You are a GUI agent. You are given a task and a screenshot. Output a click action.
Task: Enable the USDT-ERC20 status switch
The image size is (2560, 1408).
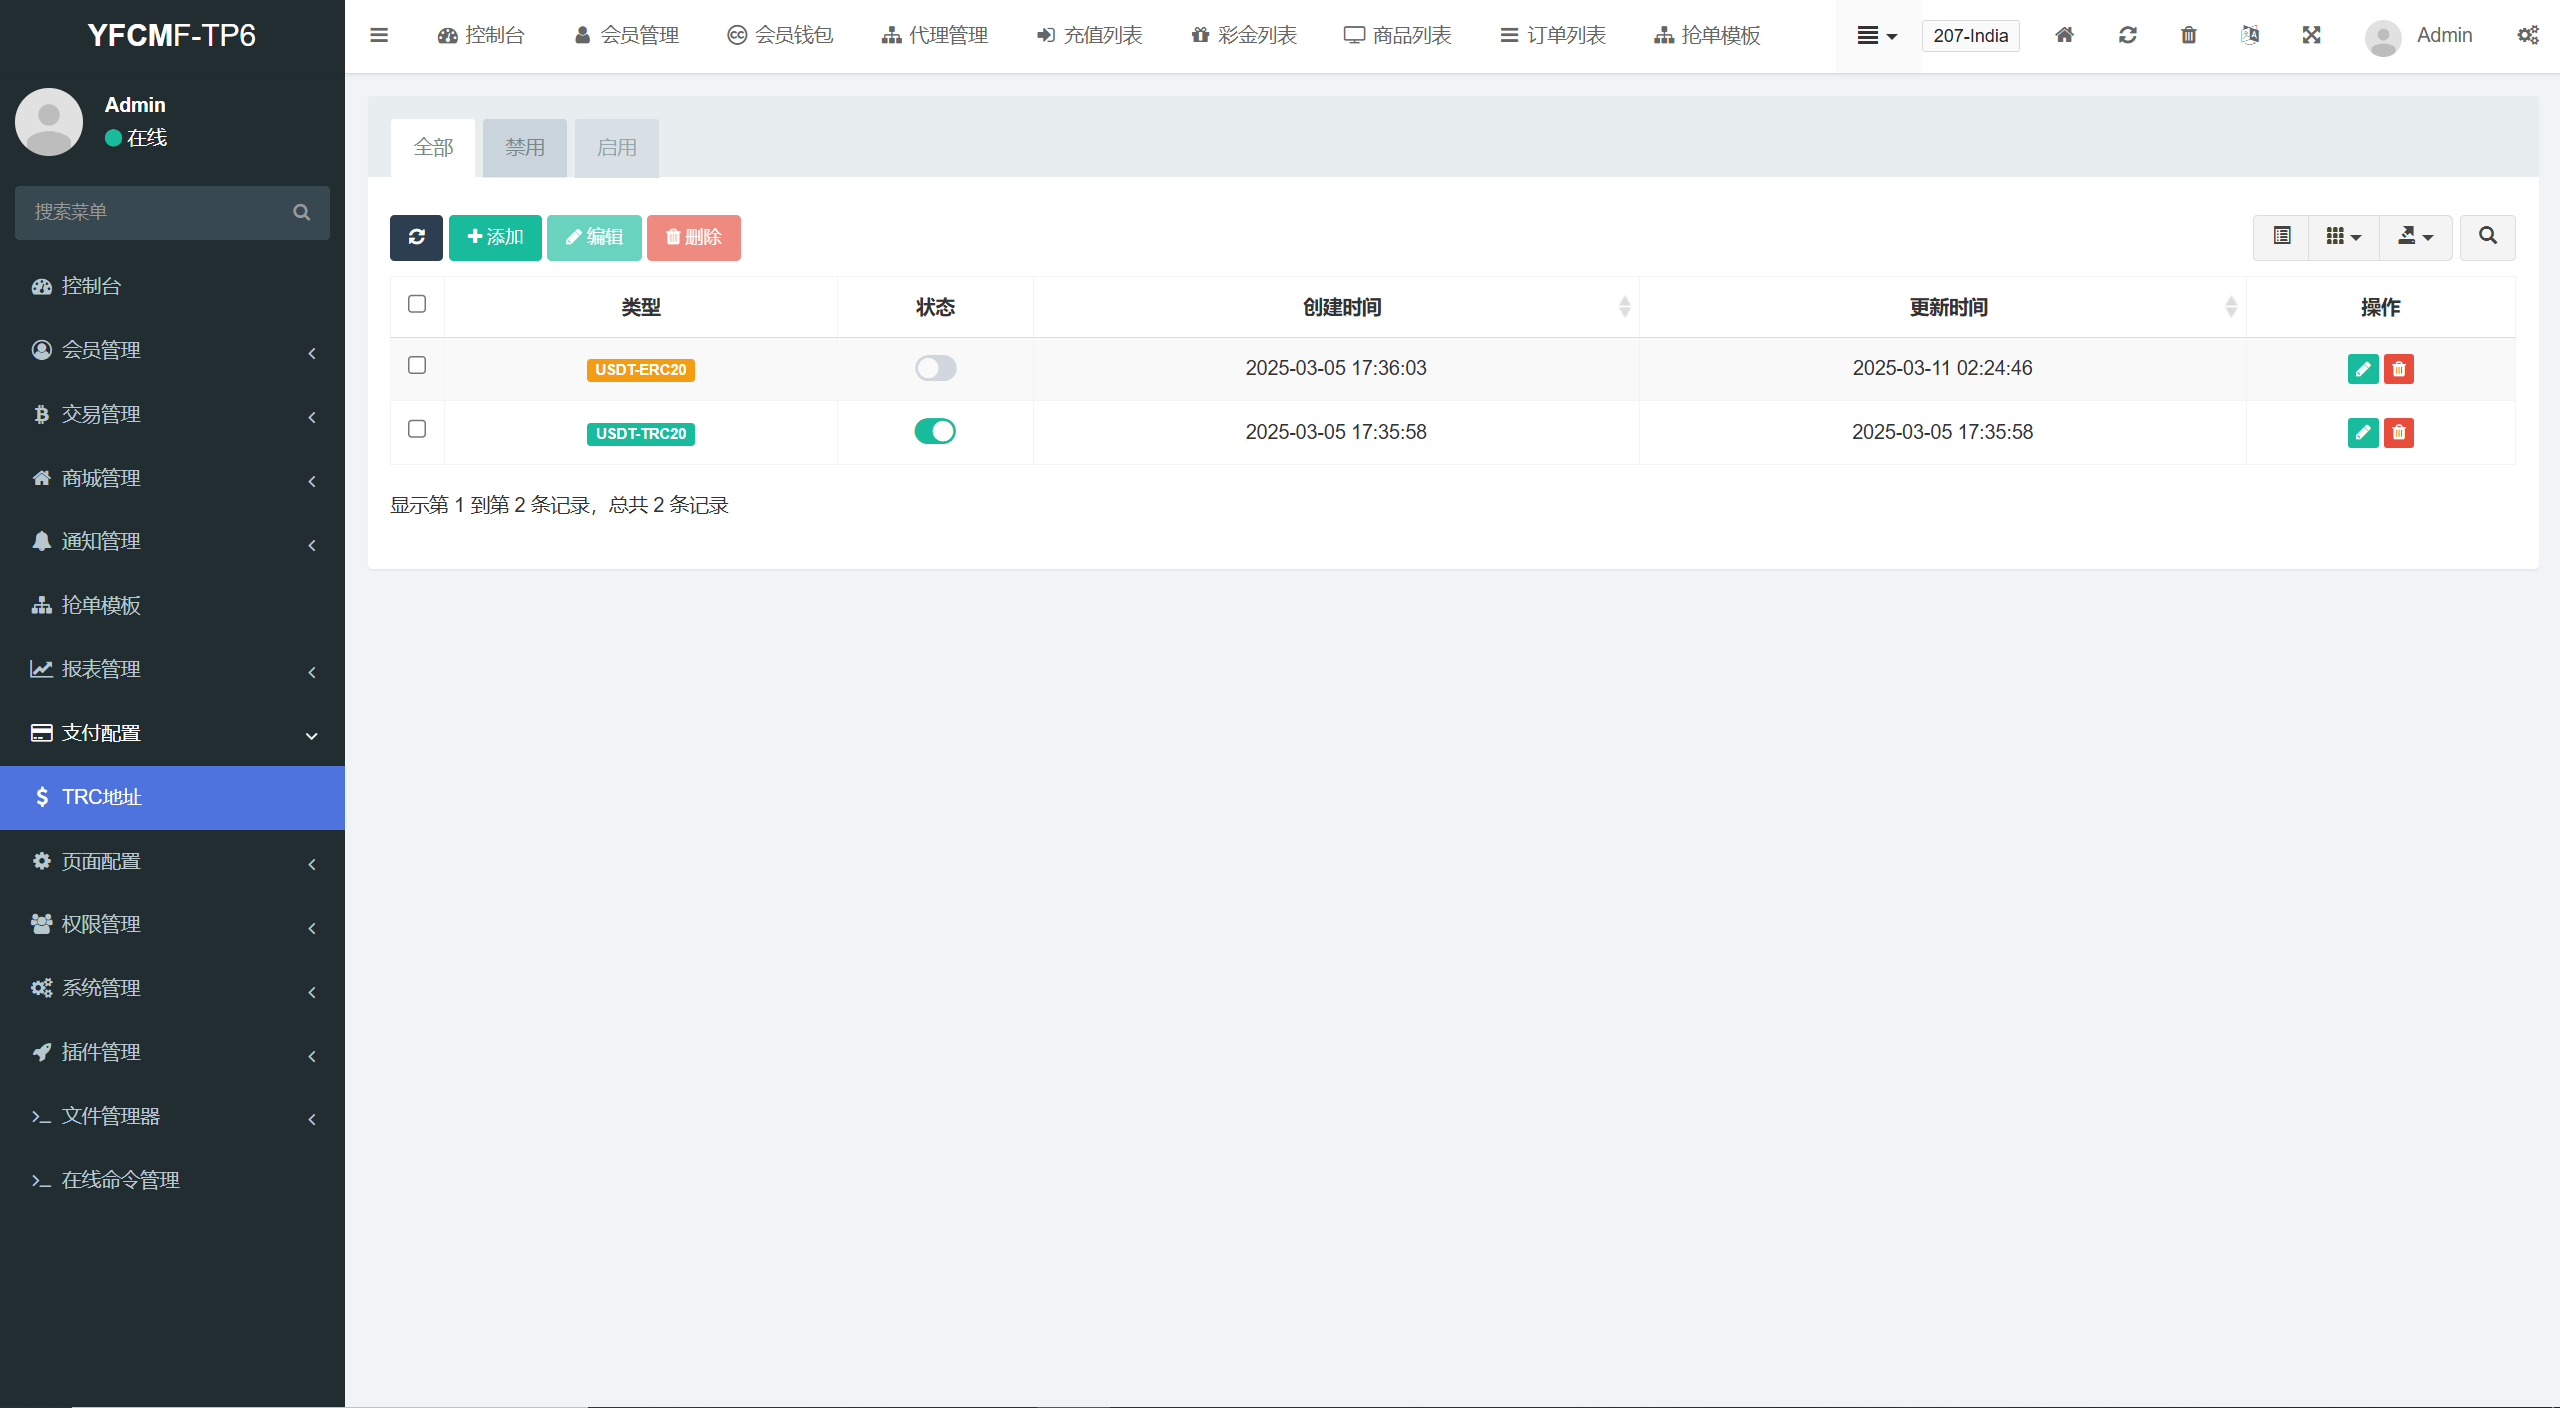coord(935,368)
